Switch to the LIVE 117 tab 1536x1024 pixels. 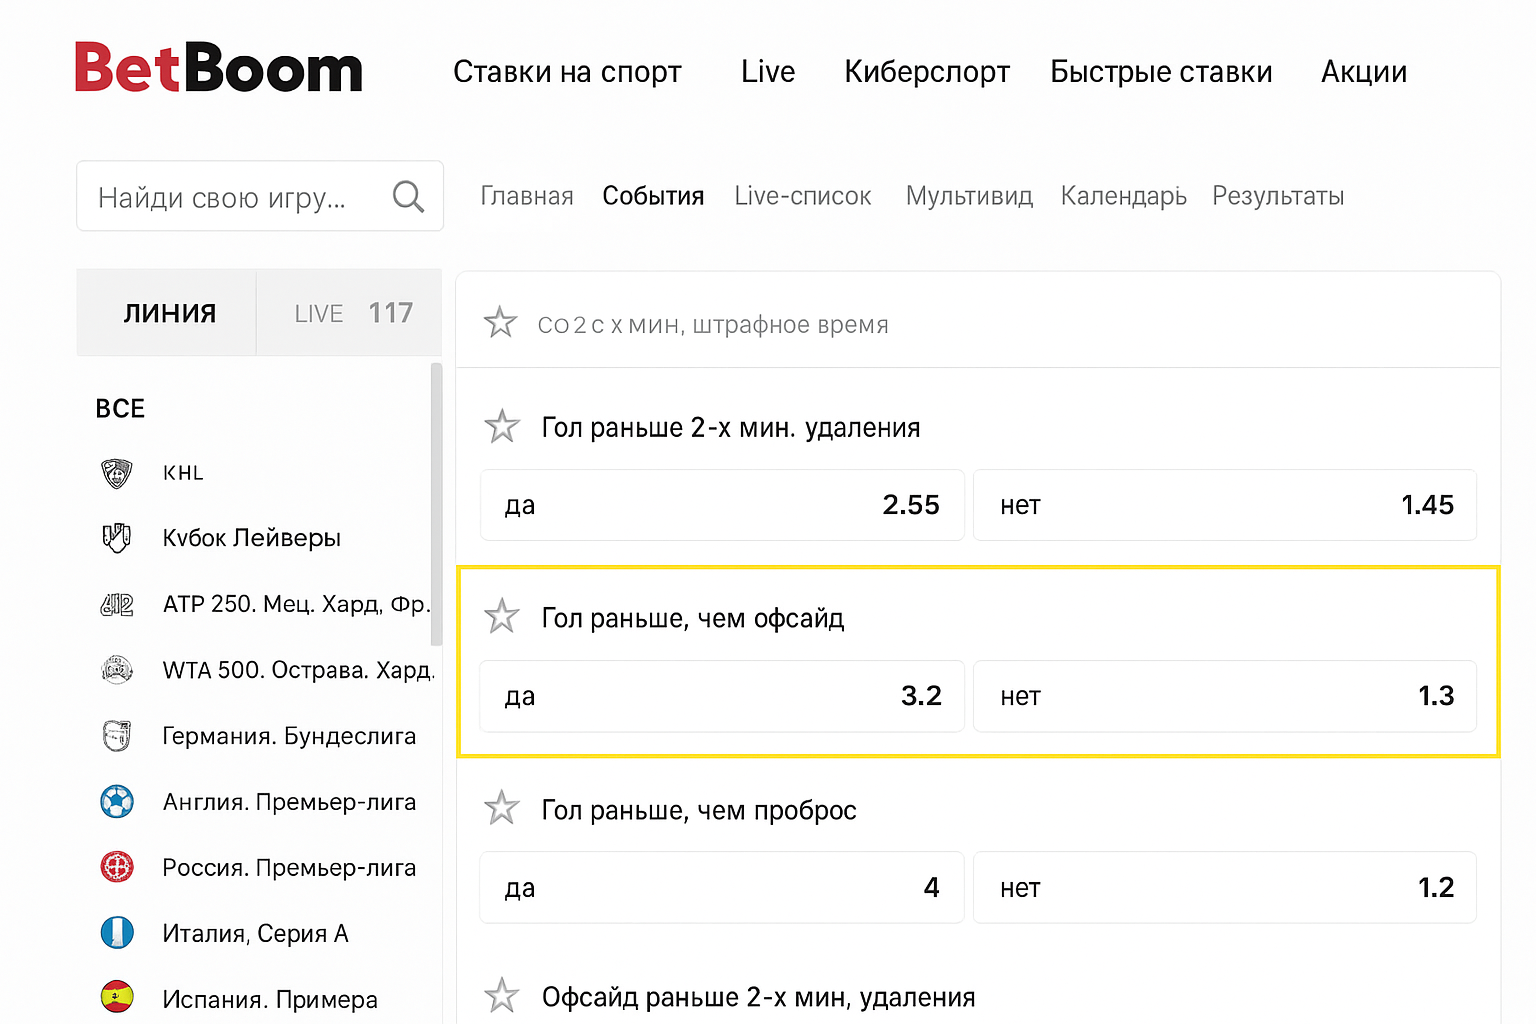tap(352, 313)
